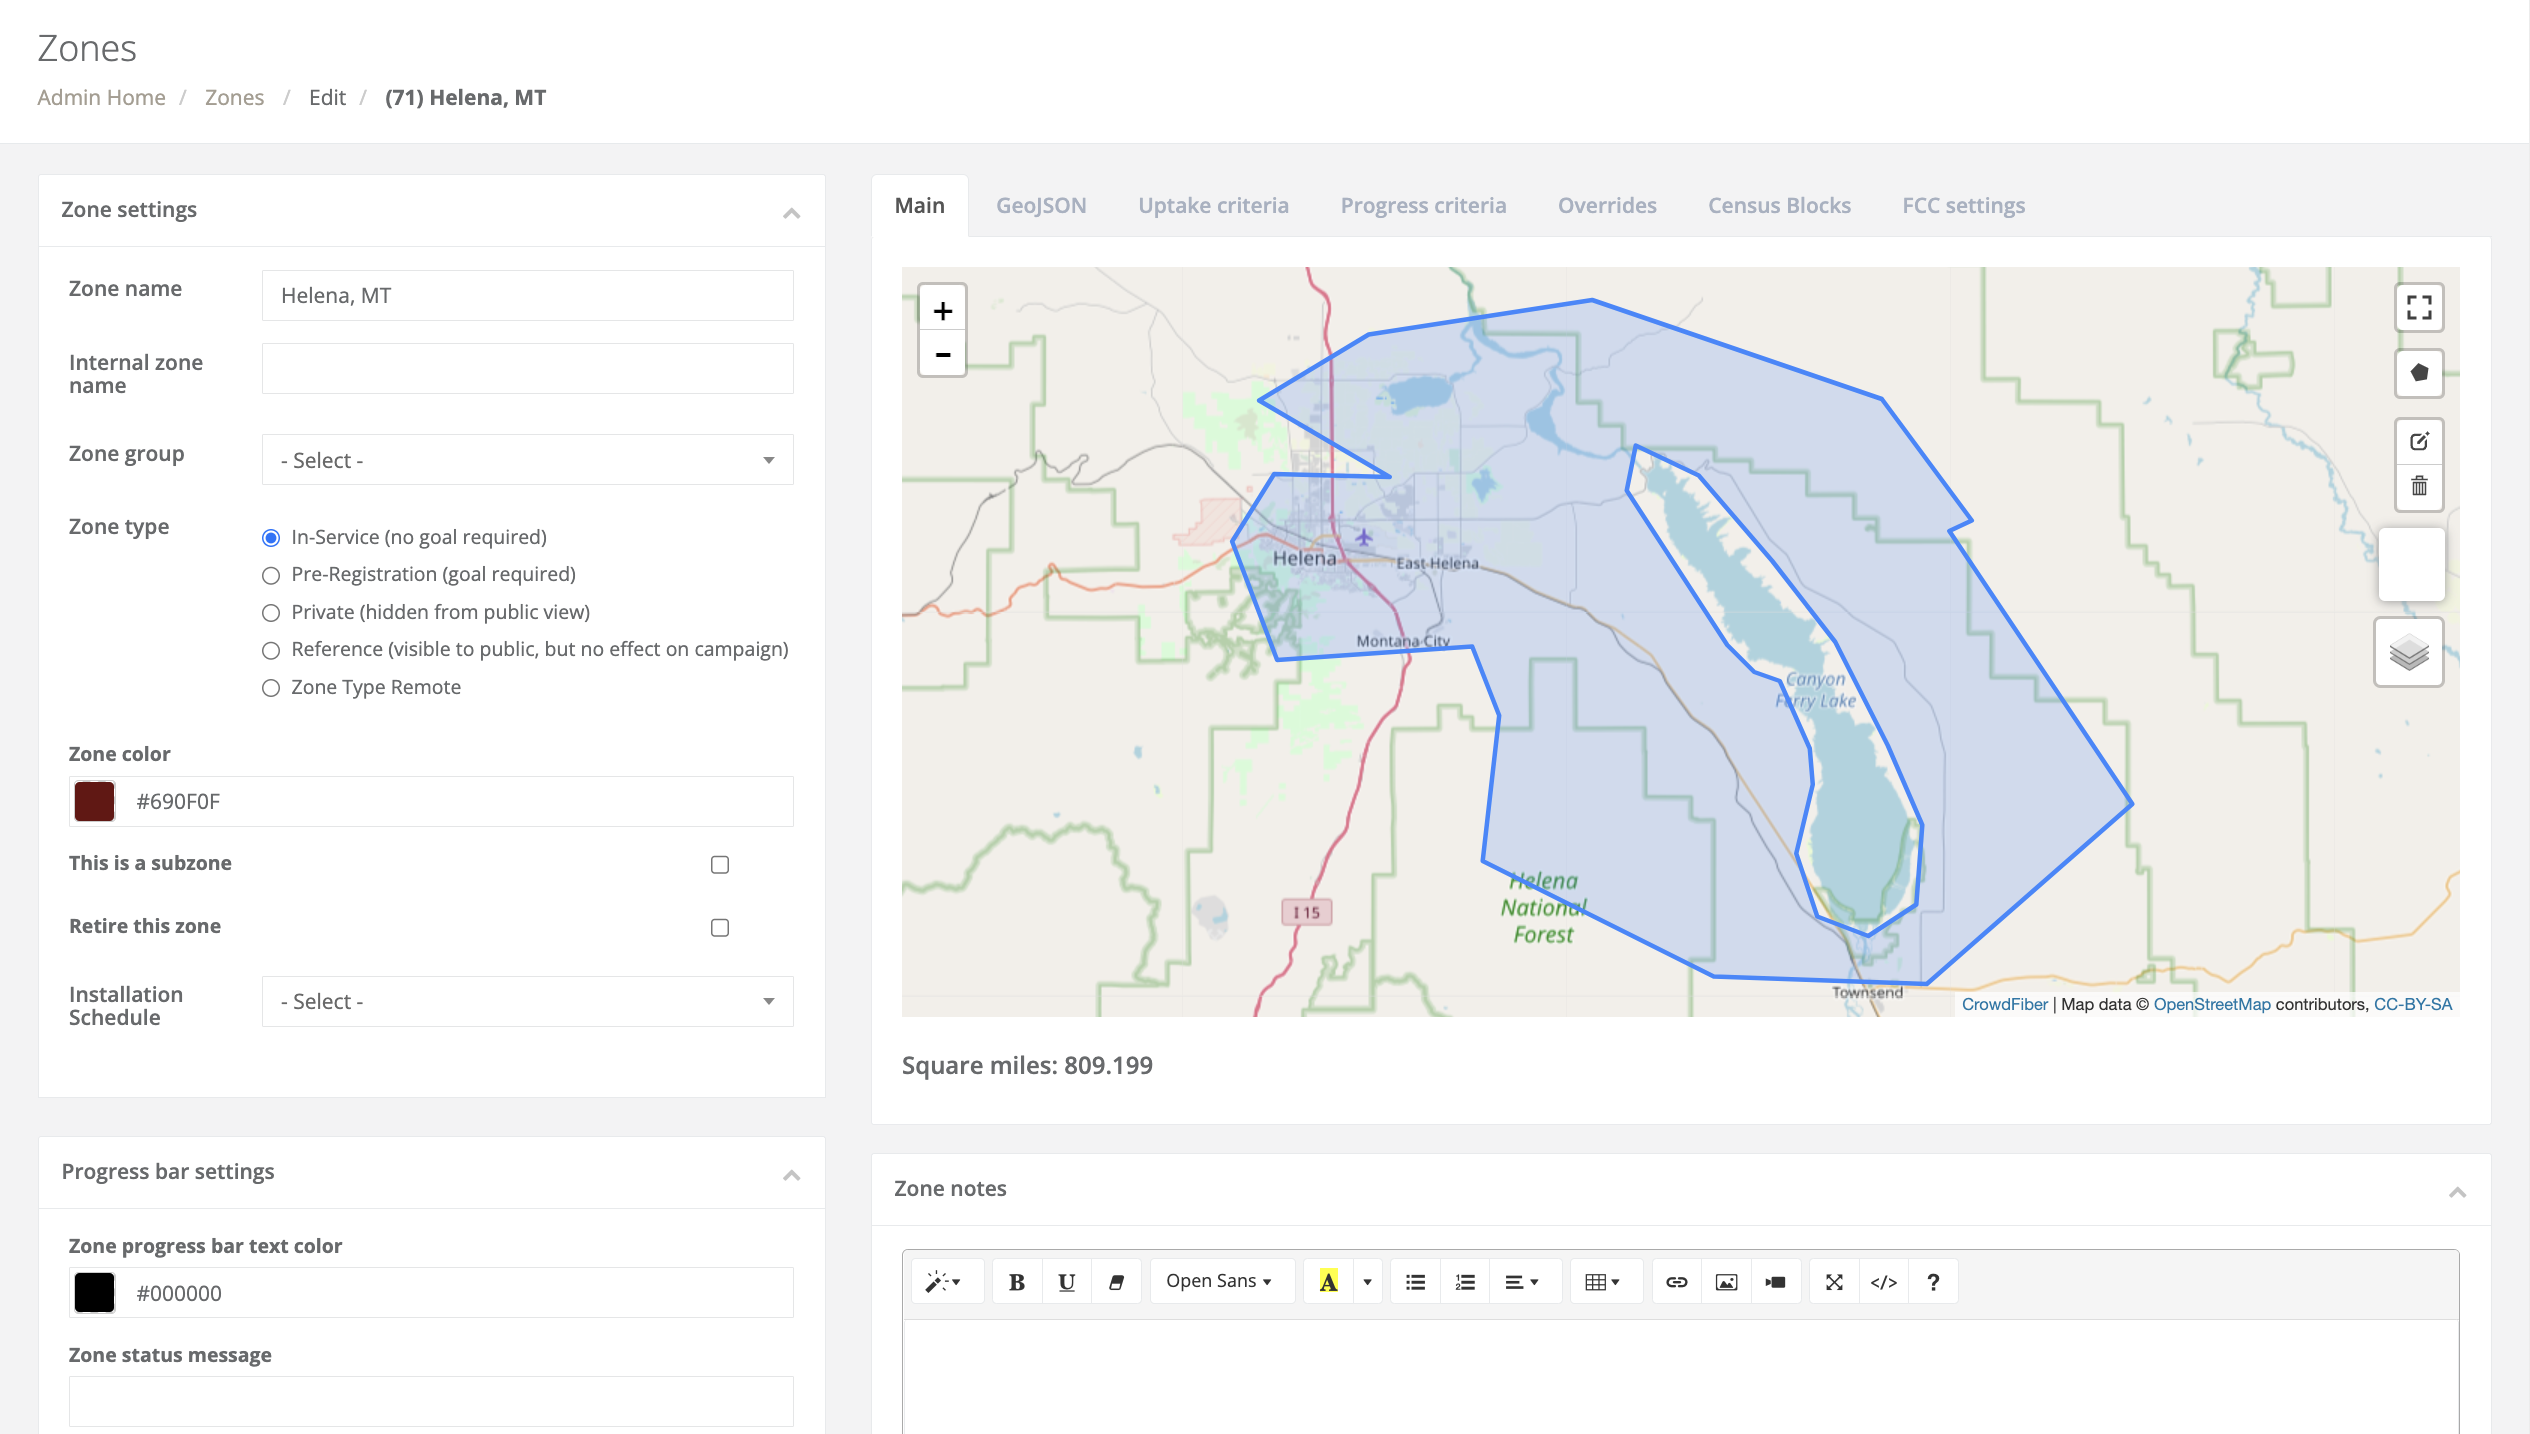Open the Installation Schedule dropdown
2530x1434 pixels.
tap(527, 1002)
